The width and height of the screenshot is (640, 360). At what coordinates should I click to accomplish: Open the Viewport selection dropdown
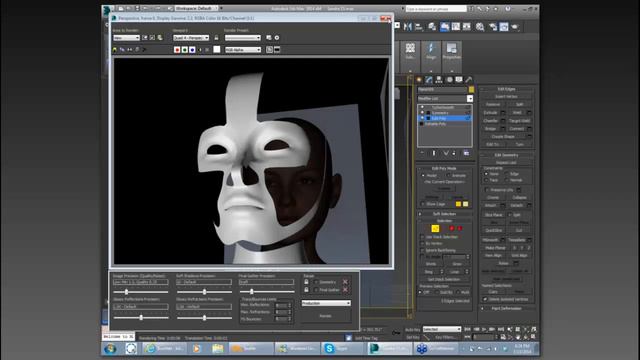pyautogui.click(x=191, y=38)
